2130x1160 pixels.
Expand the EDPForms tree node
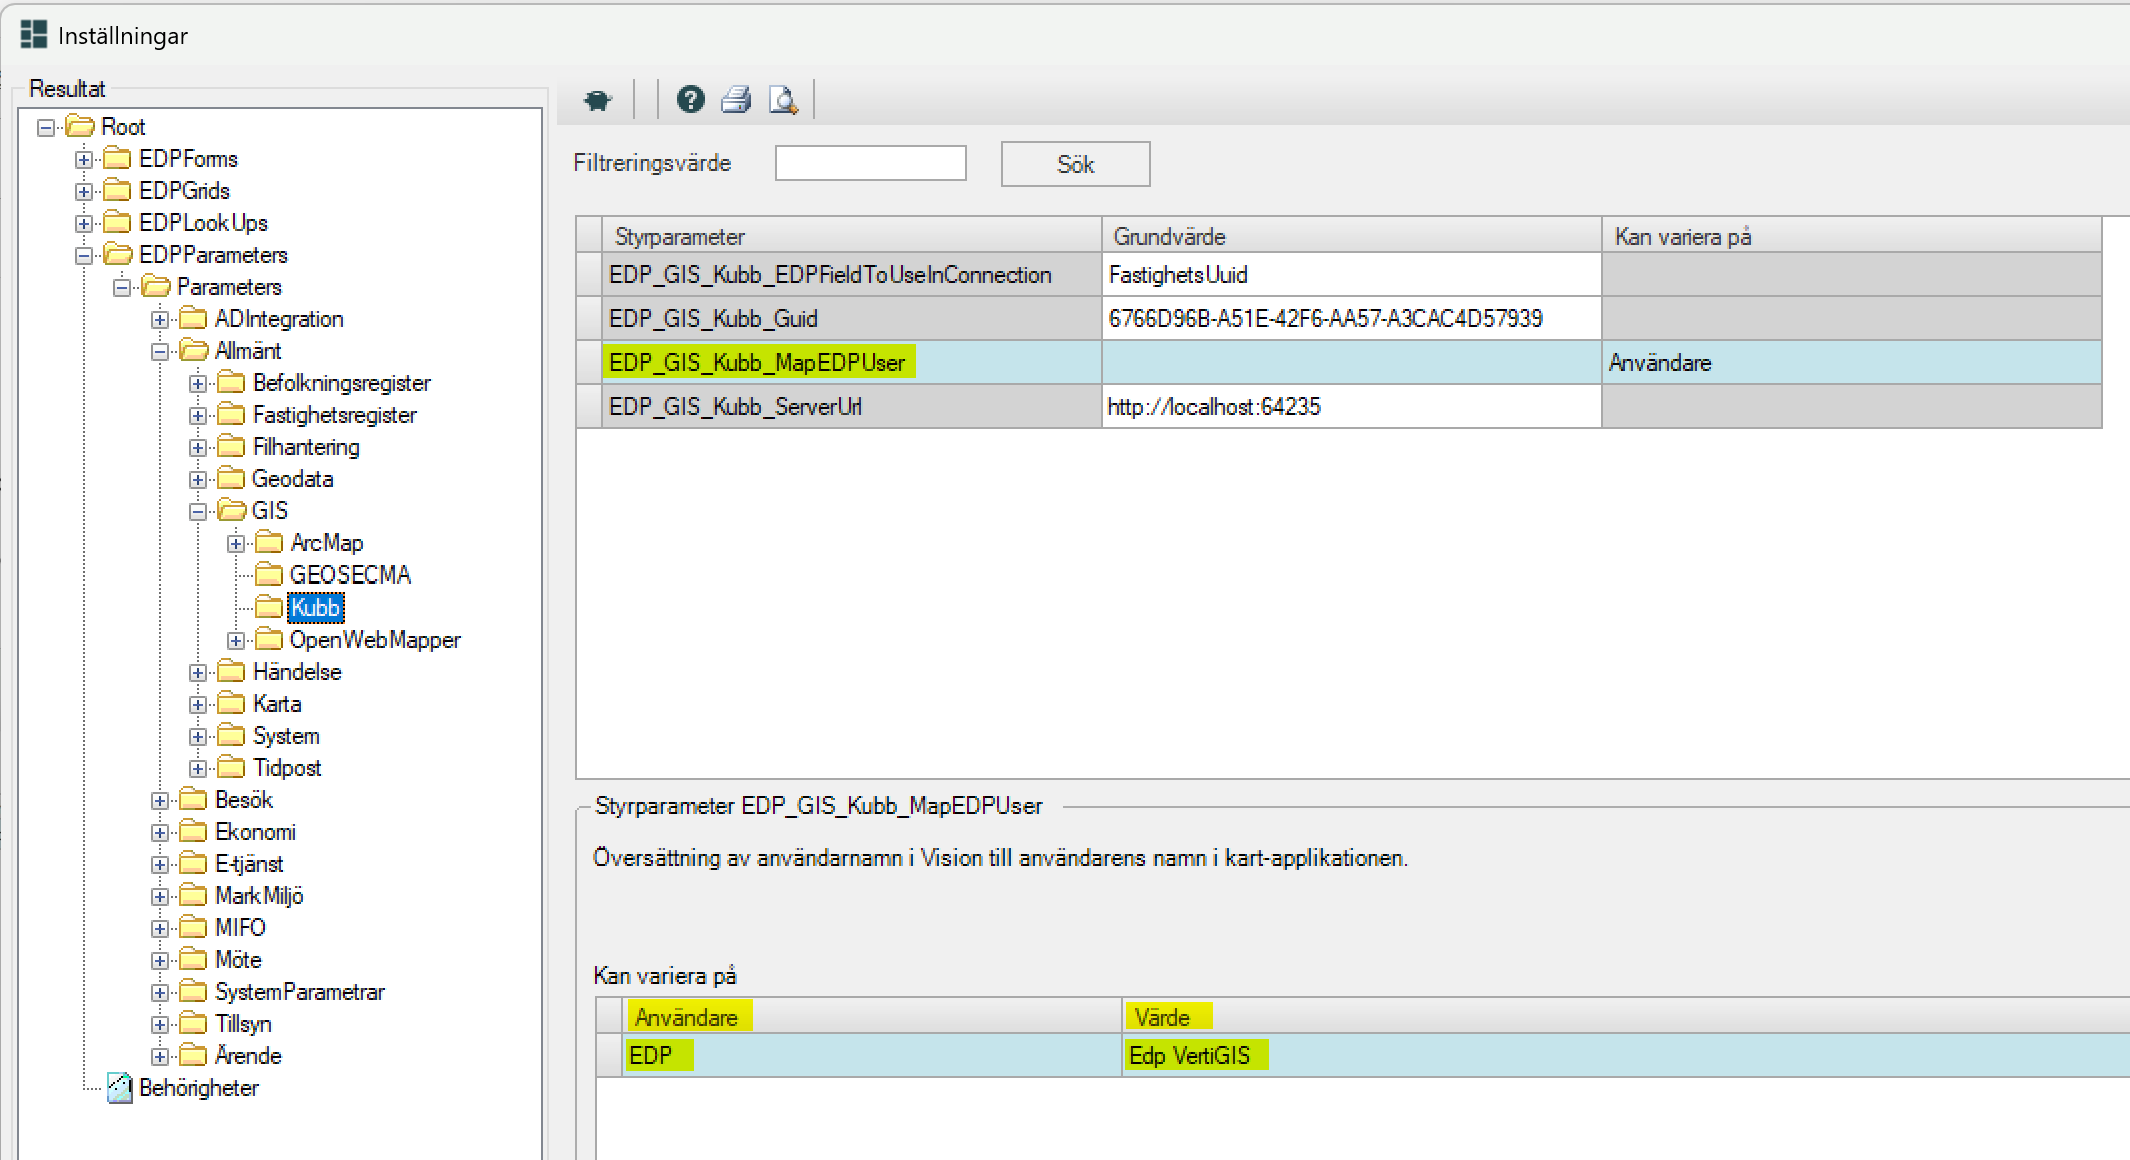pos(84,160)
